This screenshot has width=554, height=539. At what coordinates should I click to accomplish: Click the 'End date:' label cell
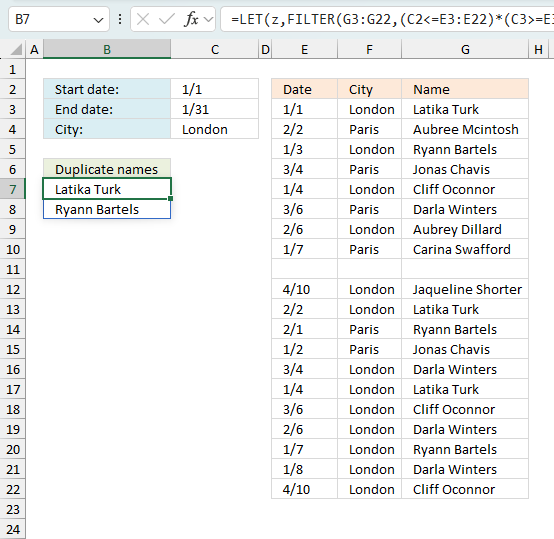pos(107,109)
